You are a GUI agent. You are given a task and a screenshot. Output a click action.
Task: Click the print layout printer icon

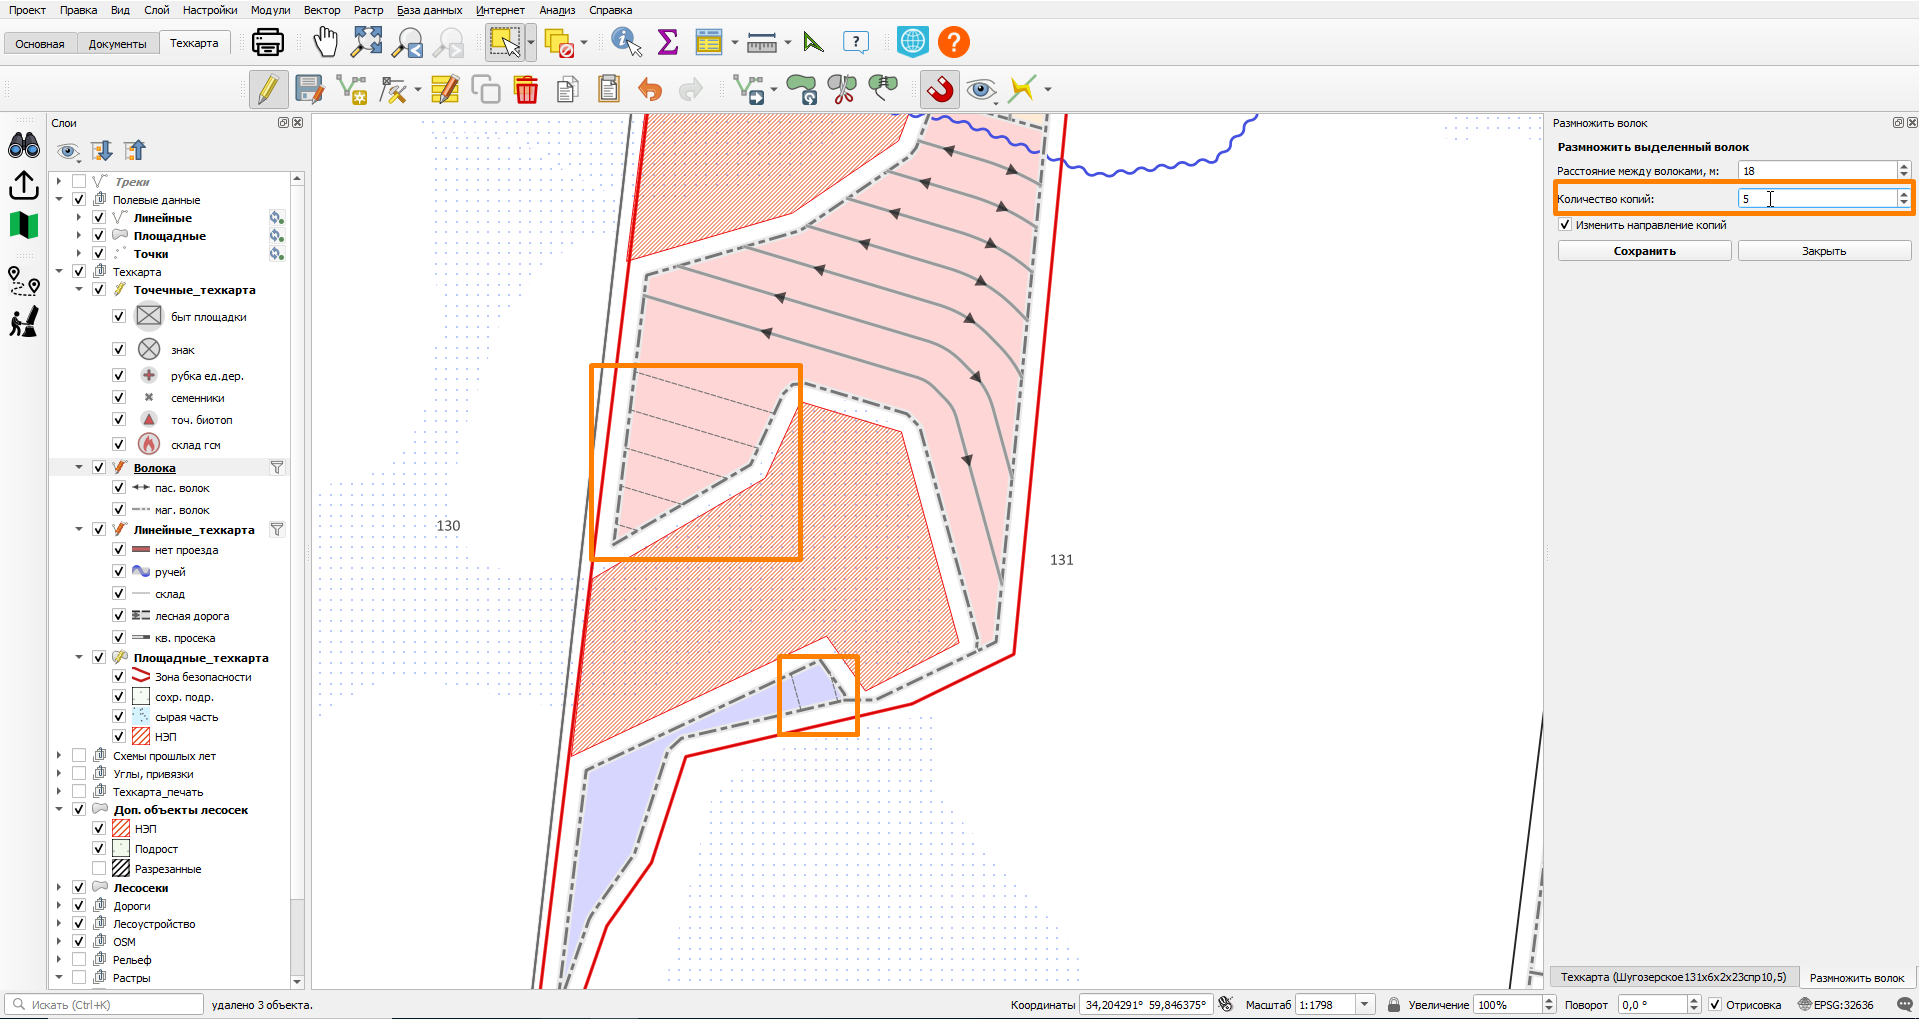pos(268,42)
